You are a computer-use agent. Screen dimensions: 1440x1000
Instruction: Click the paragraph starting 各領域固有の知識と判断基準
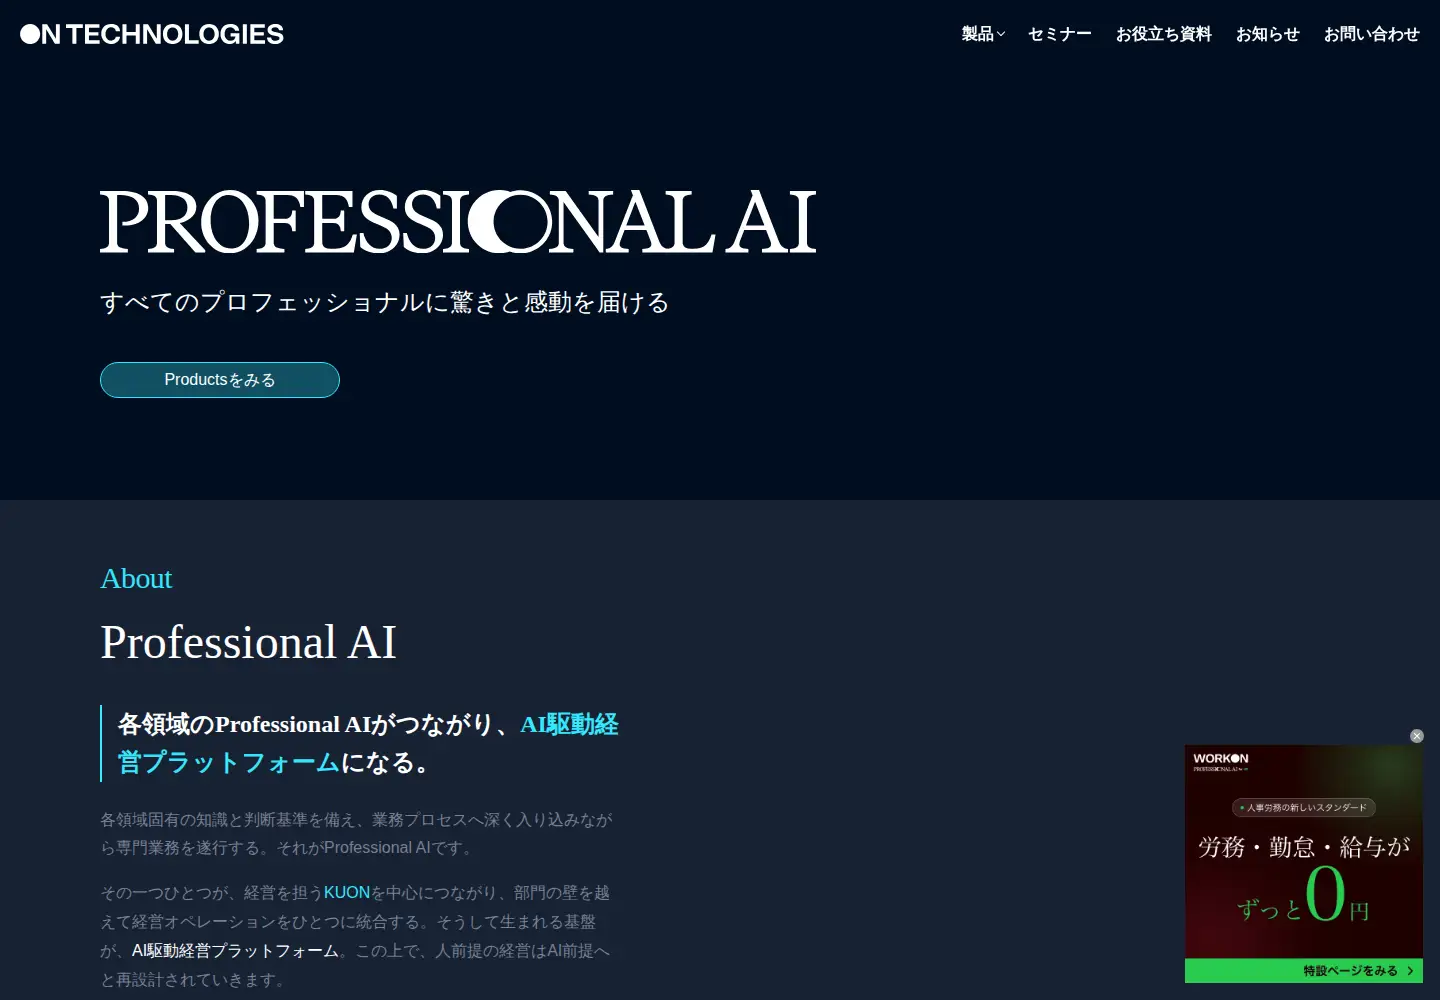click(x=357, y=833)
